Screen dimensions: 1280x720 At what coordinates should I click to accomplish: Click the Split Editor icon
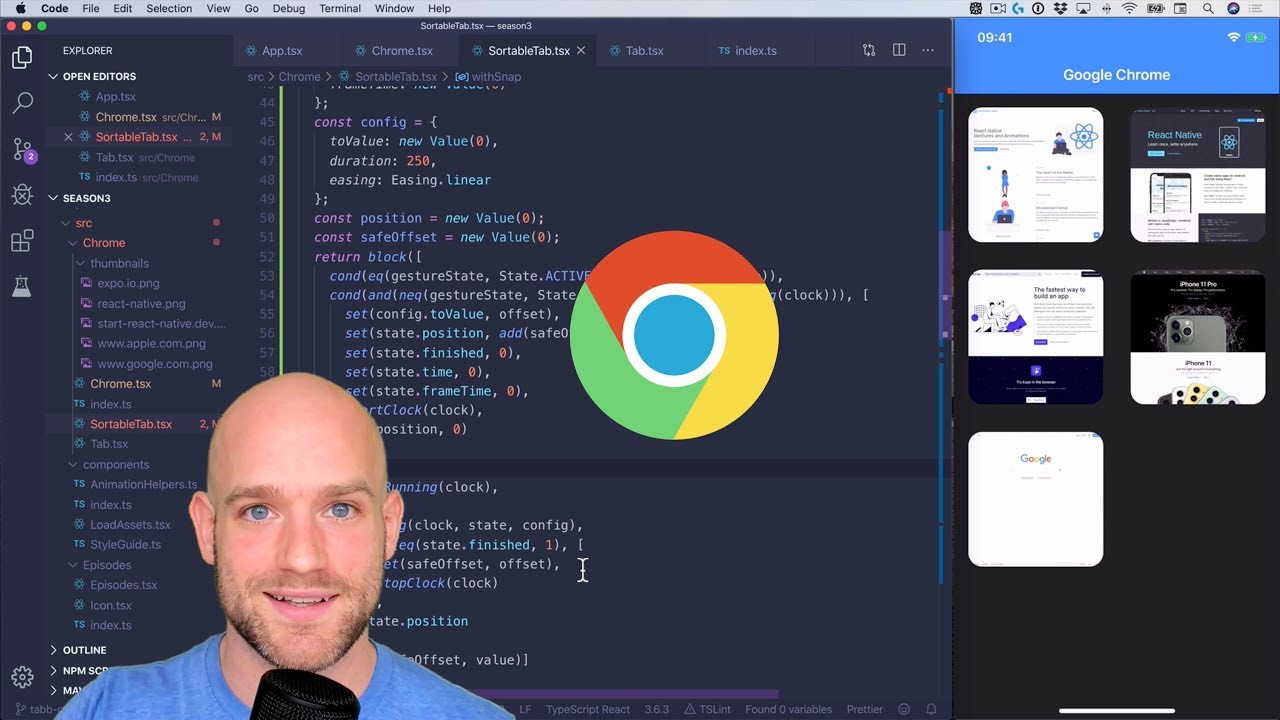click(x=899, y=50)
